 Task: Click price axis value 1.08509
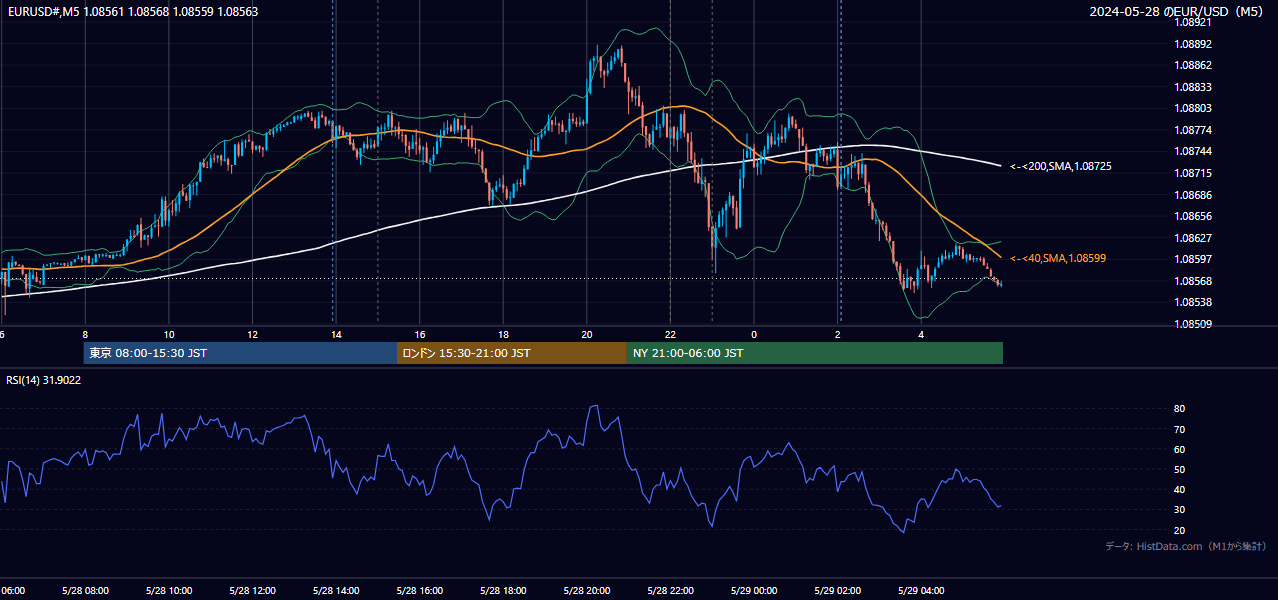pos(1194,324)
